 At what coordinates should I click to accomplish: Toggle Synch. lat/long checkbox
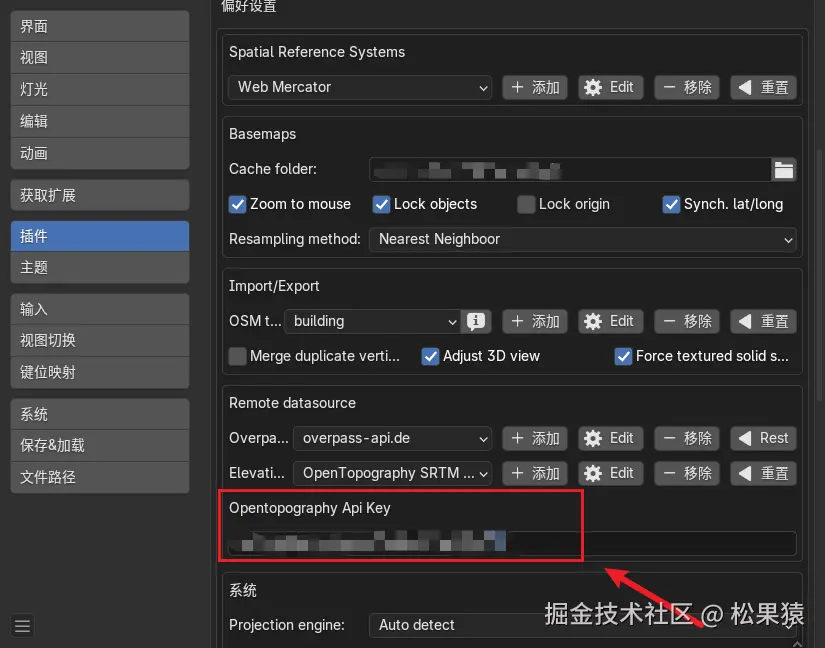[671, 204]
